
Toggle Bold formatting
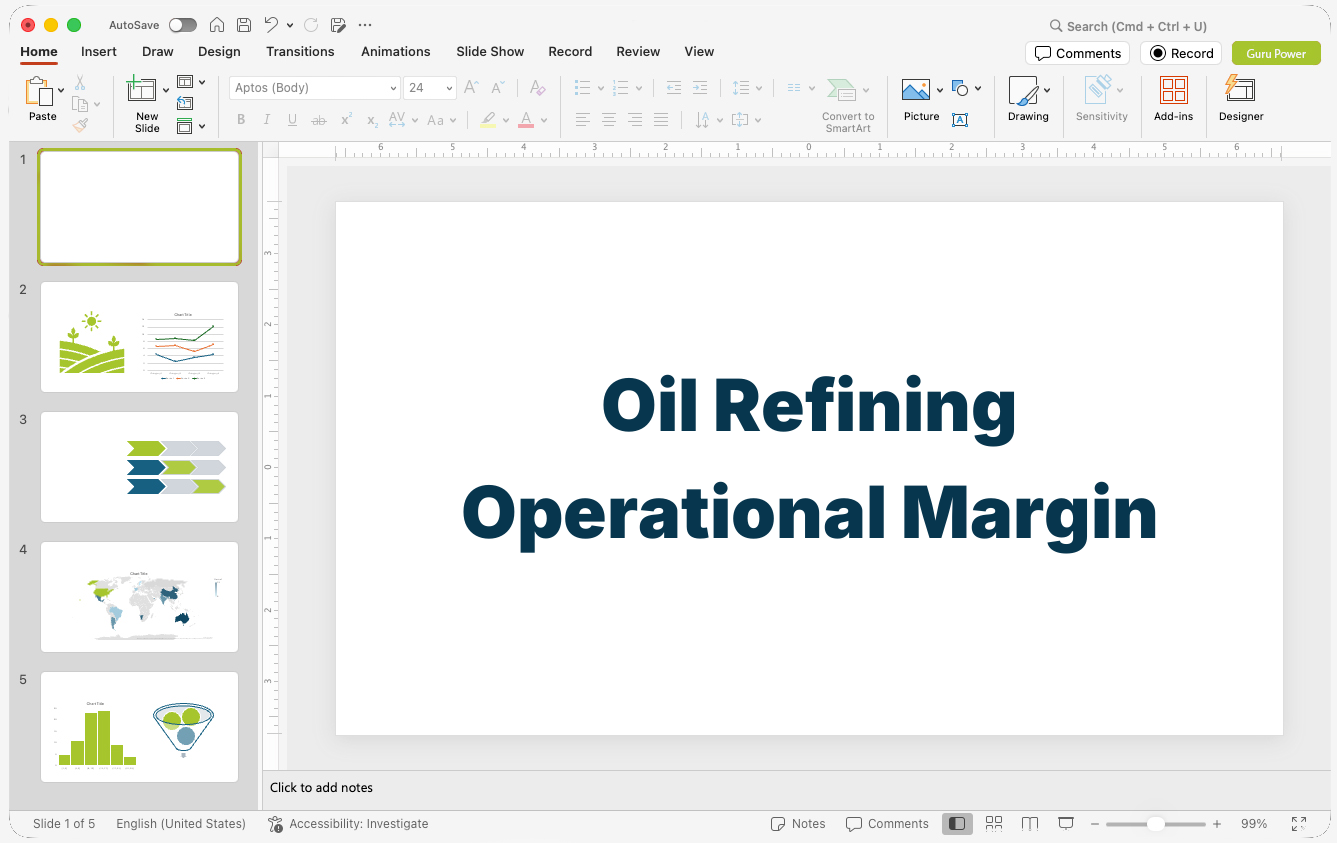241,120
